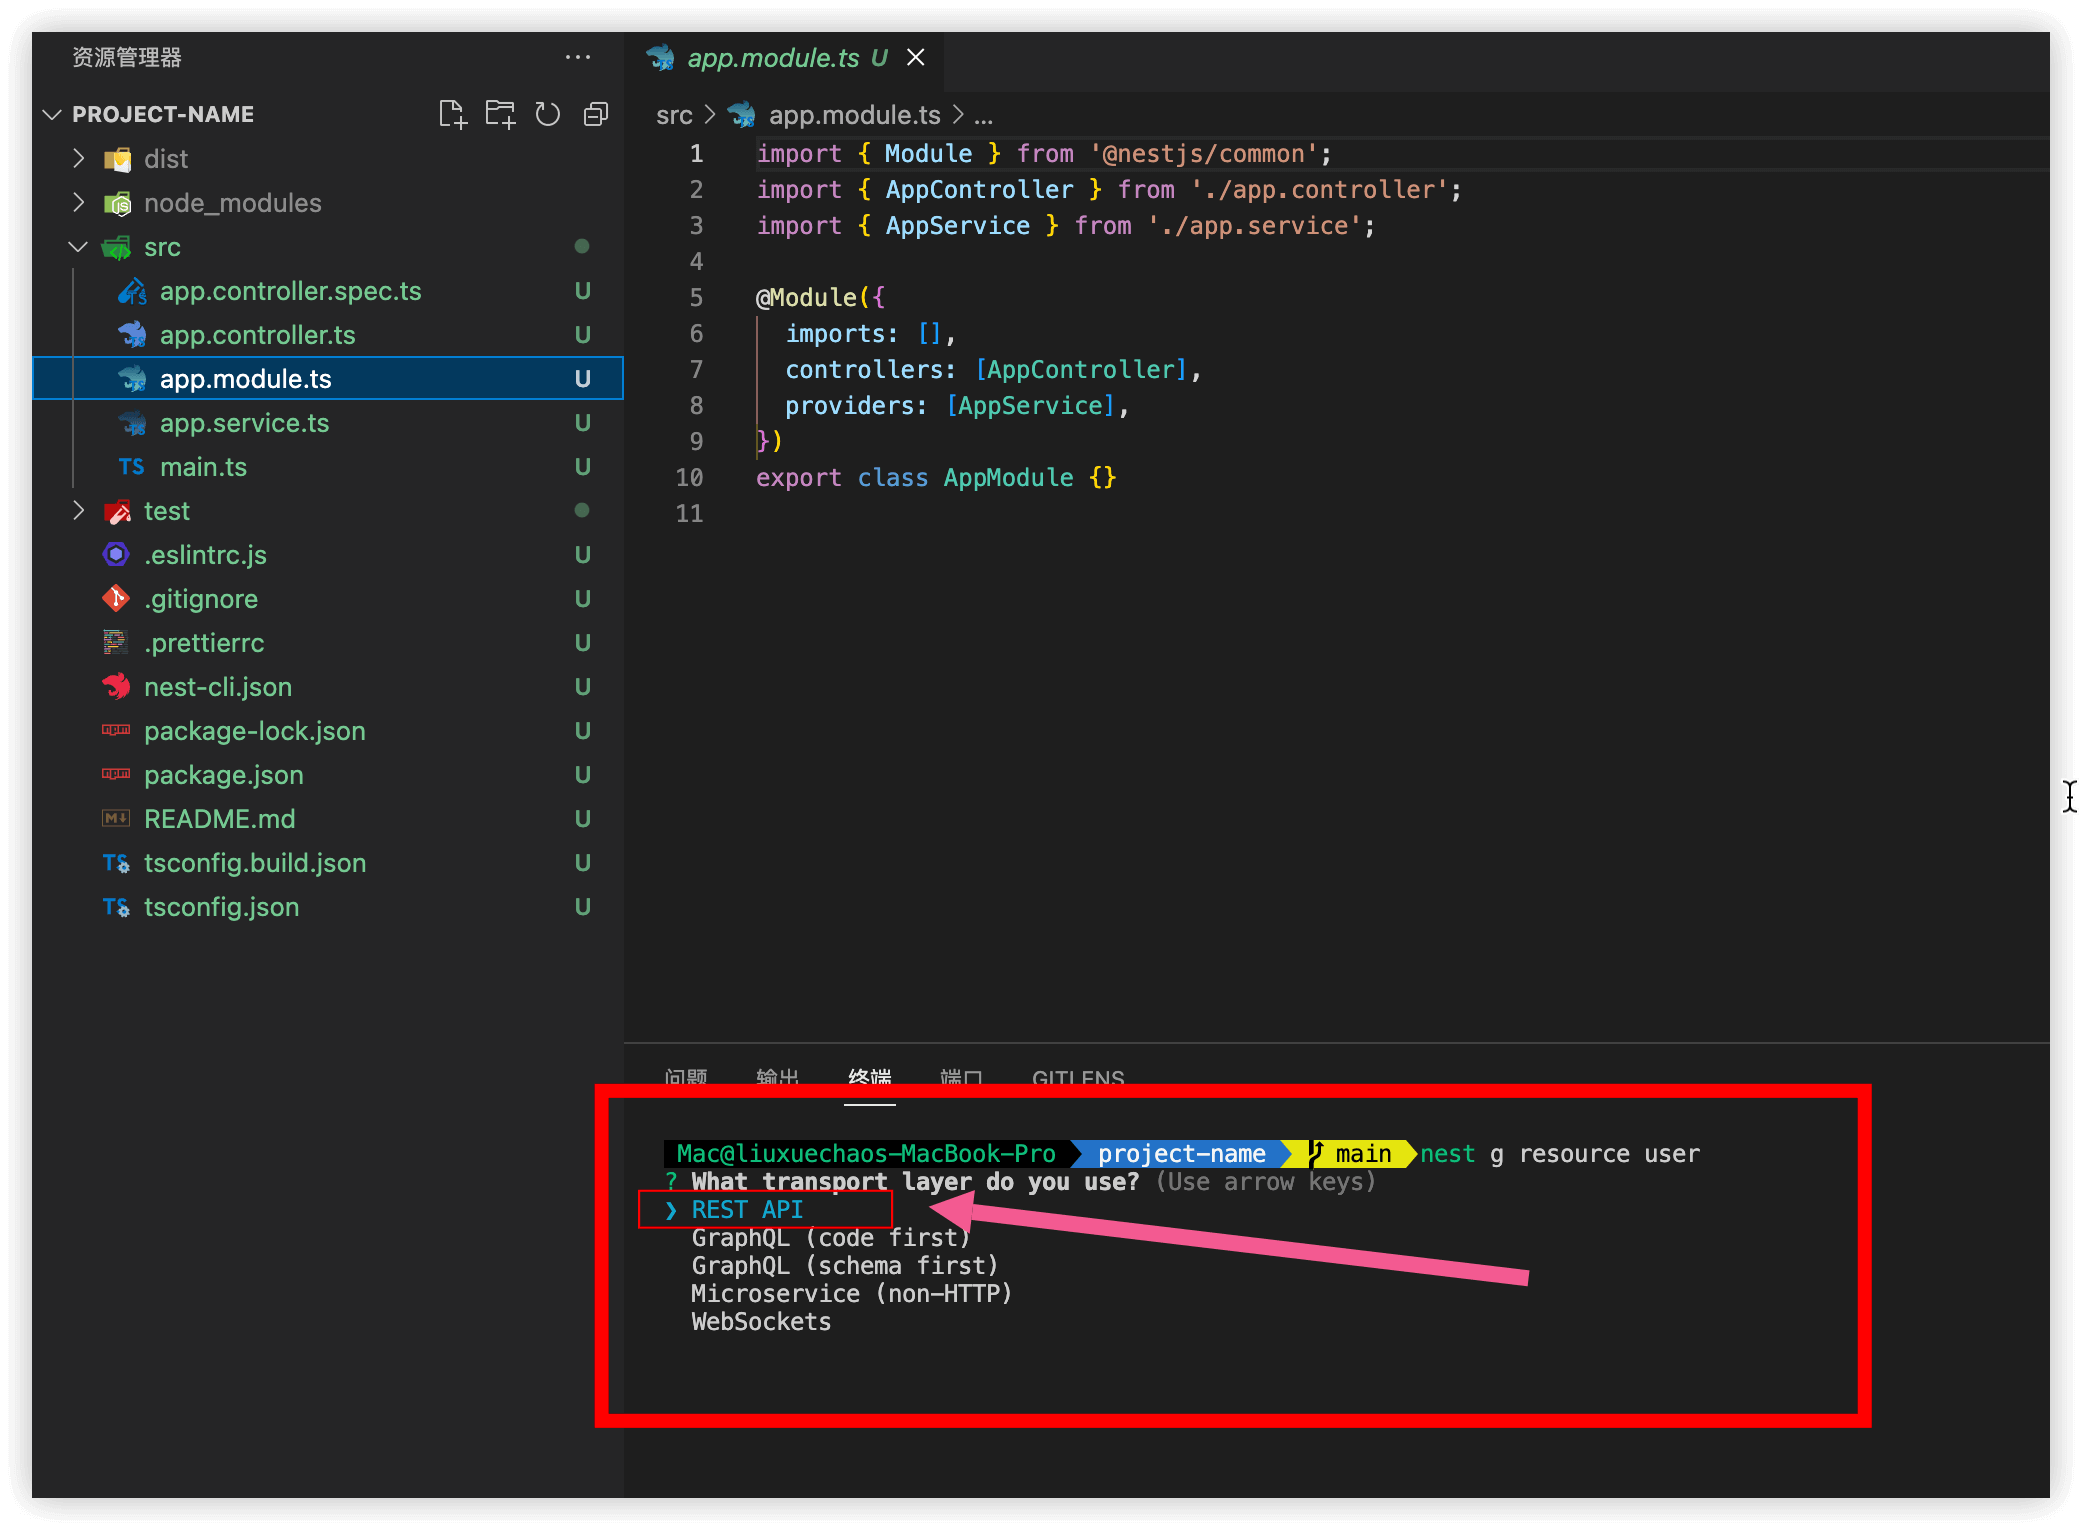Switch to the 输出 (Output) panel tab
2082x1530 pixels.
[x=778, y=1078]
